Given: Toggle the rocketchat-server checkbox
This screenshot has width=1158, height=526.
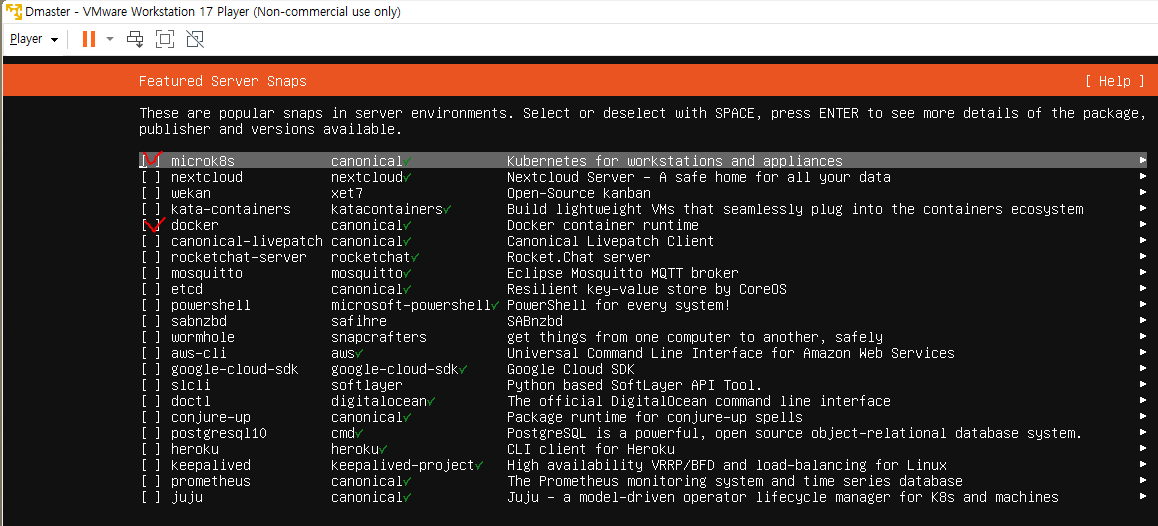Looking at the screenshot, I should 151,257.
